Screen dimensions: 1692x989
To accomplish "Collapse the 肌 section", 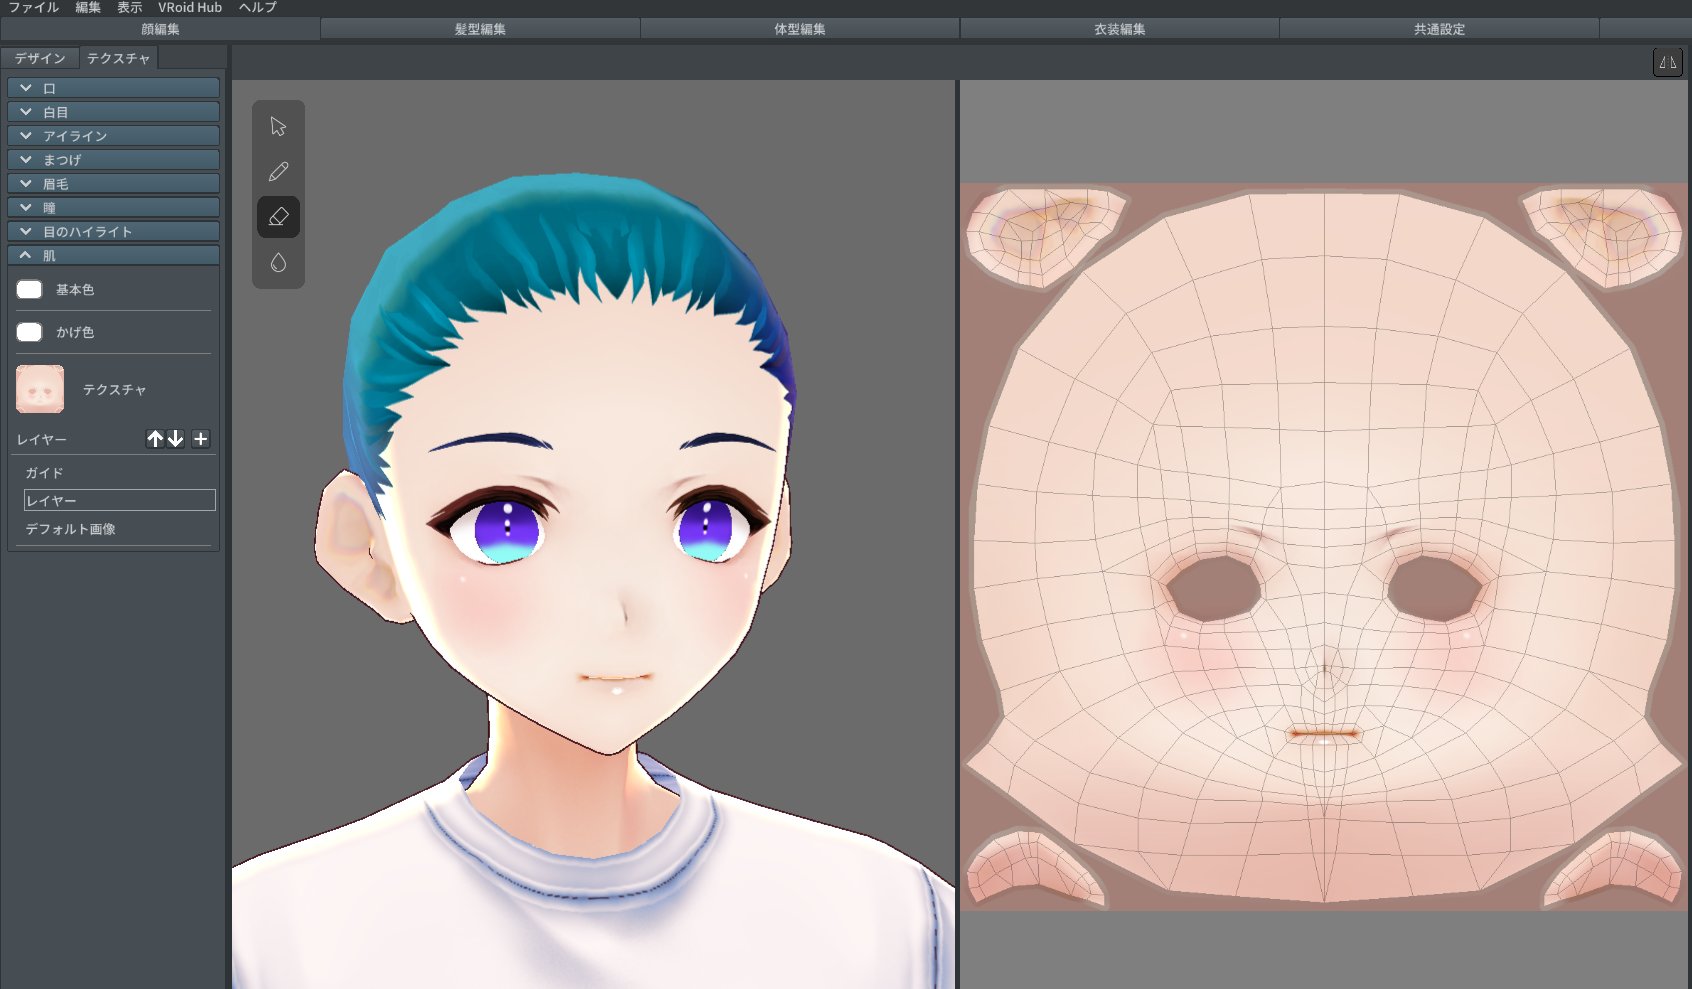I will [113, 255].
